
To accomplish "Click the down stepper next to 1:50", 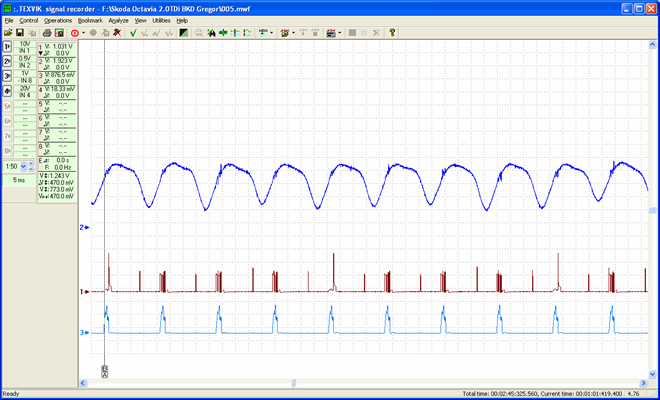I will coord(31,169).
